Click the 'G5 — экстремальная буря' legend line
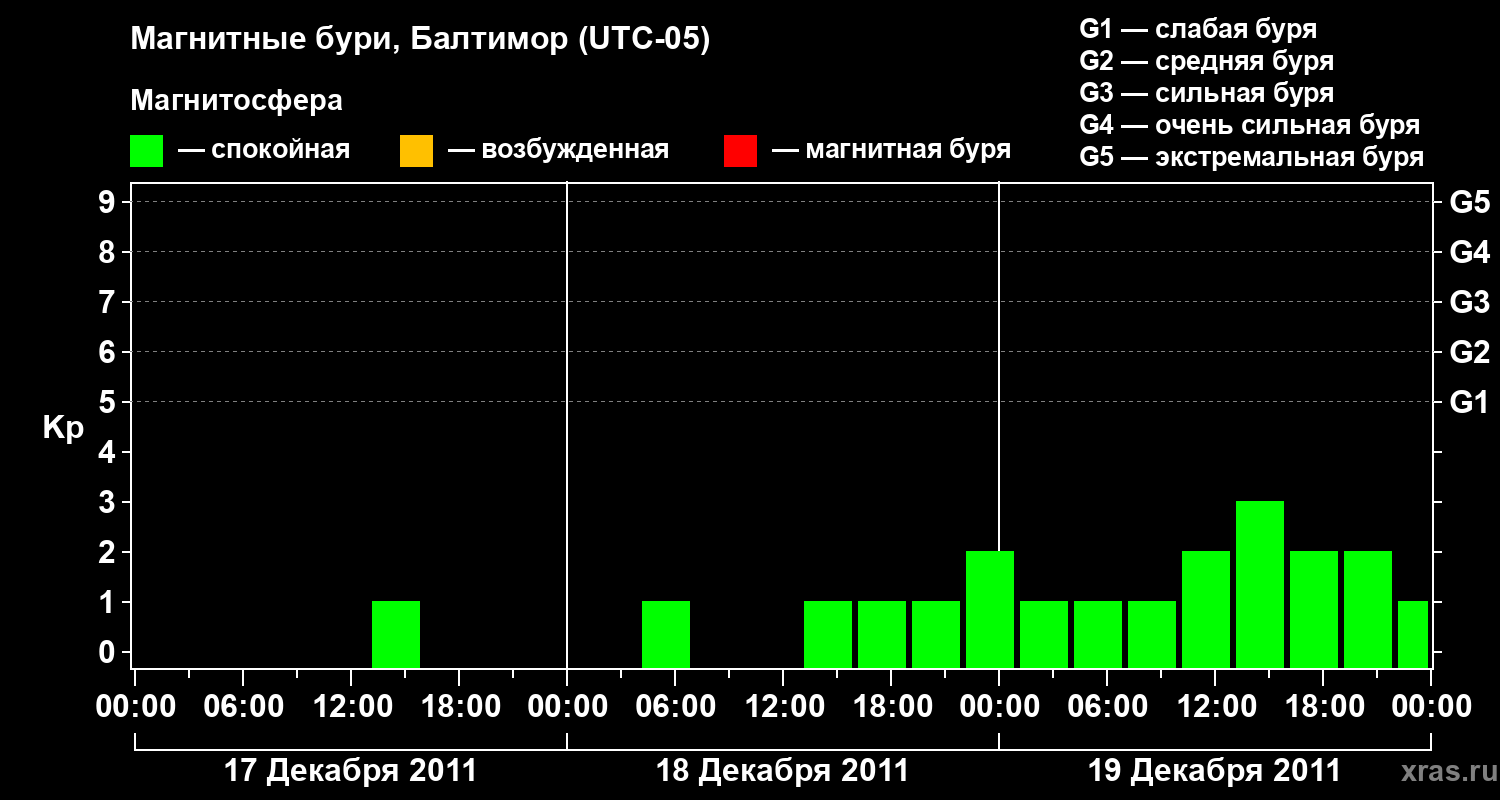 pyautogui.click(x=1252, y=157)
